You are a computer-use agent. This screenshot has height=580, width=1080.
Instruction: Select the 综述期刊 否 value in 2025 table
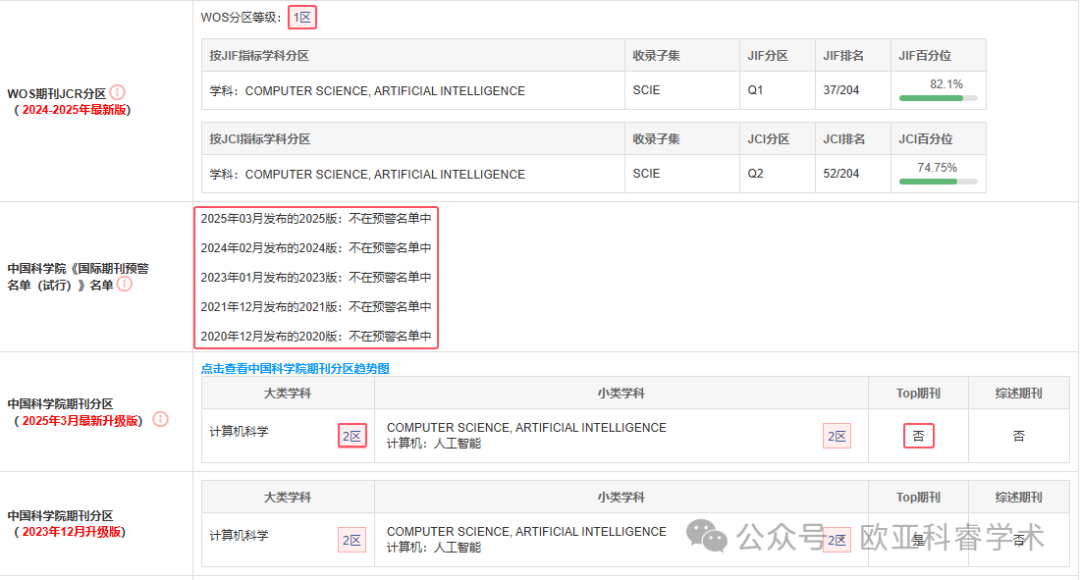coord(1019,436)
